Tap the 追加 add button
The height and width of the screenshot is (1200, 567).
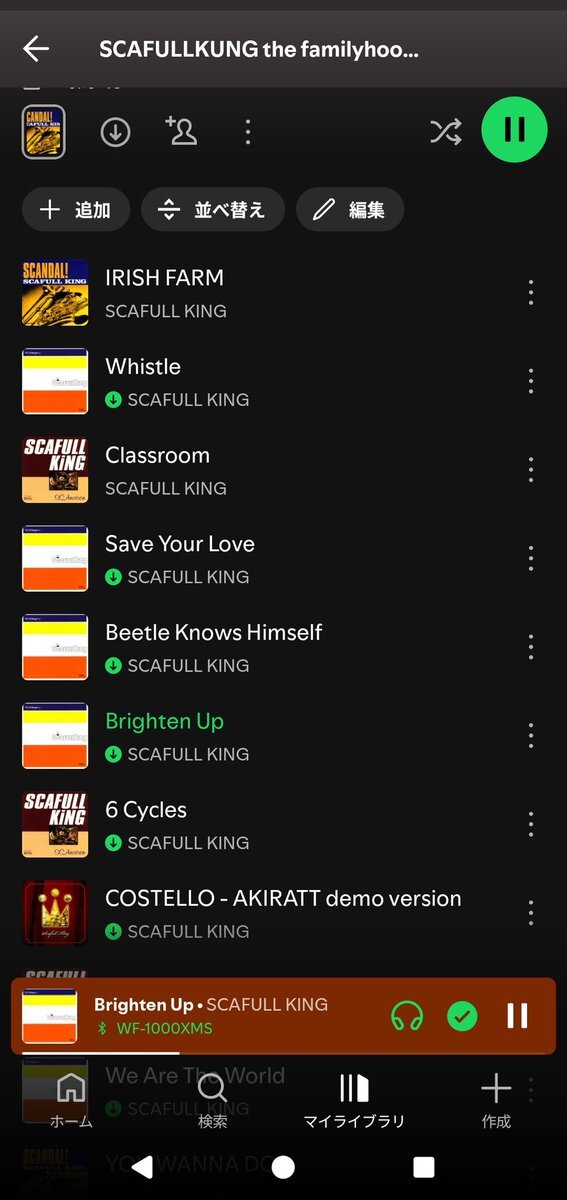tap(76, 210)
